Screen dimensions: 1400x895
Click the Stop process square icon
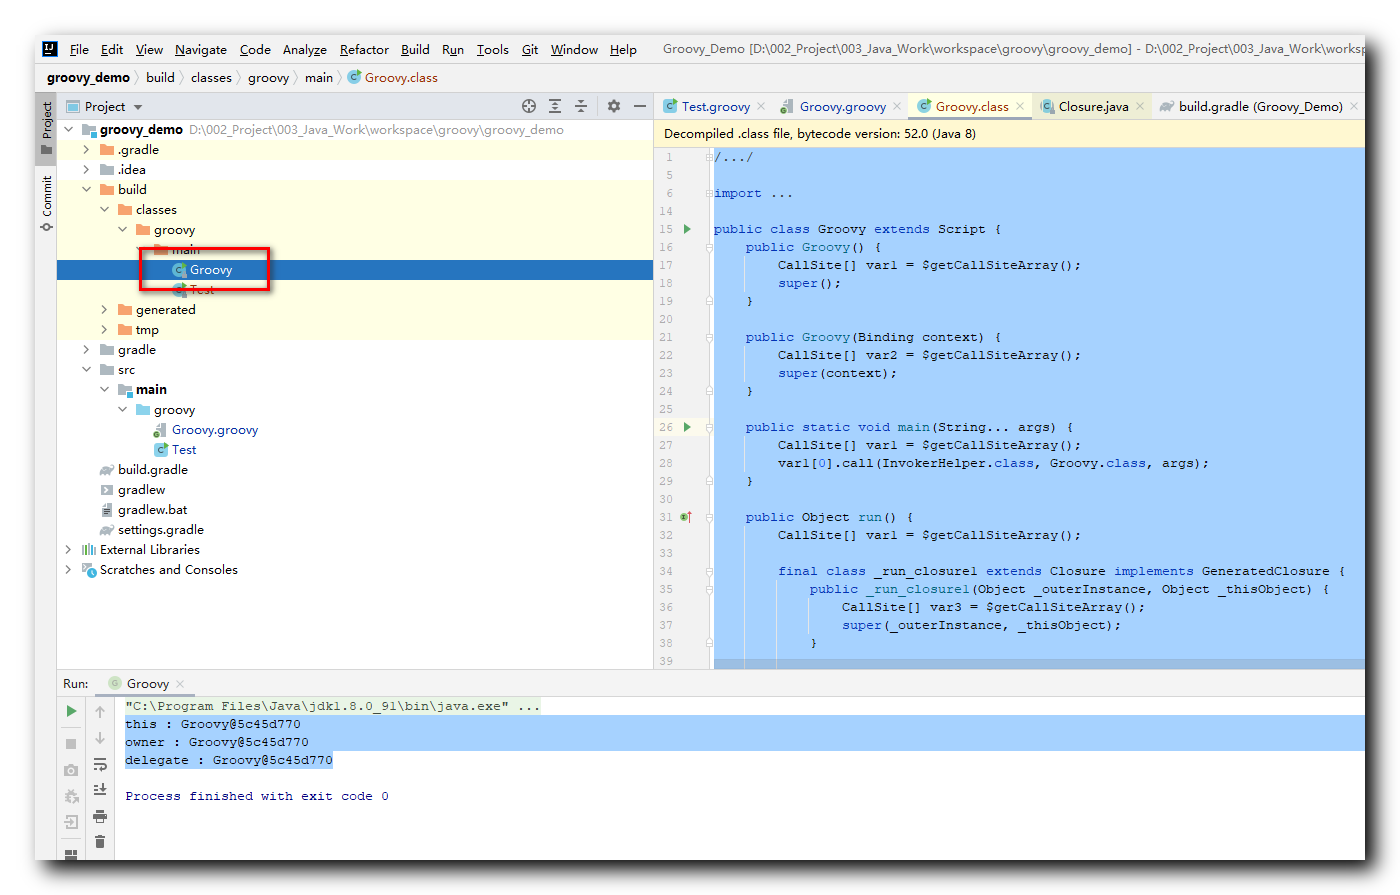[71, 744]
